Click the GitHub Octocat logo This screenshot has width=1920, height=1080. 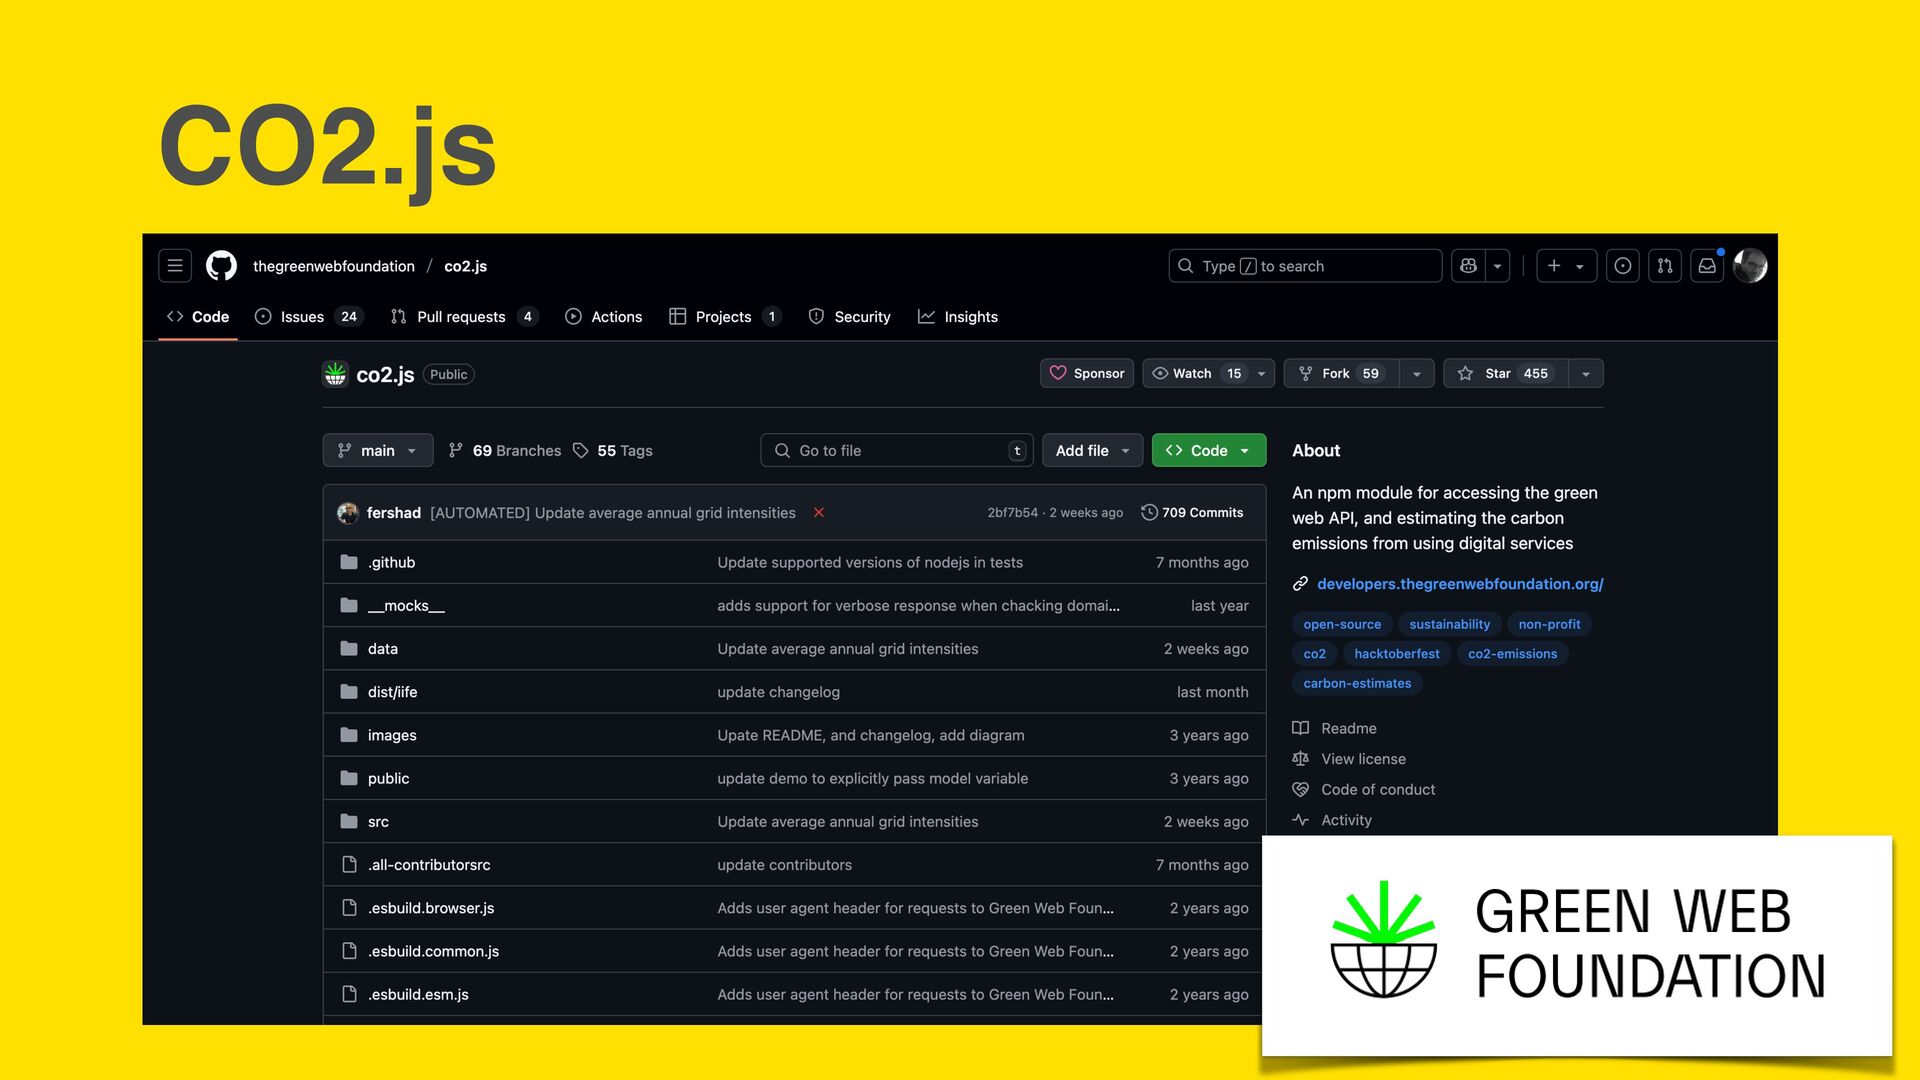221,266
